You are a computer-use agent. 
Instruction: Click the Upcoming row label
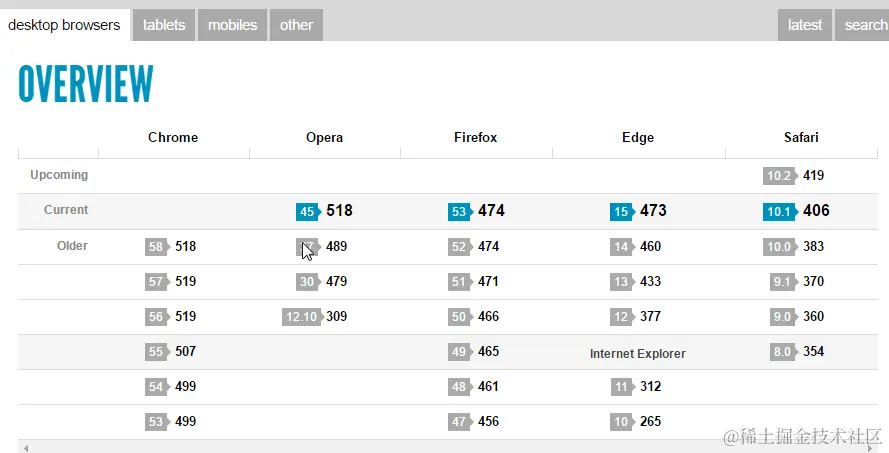[x=59, y=175]
